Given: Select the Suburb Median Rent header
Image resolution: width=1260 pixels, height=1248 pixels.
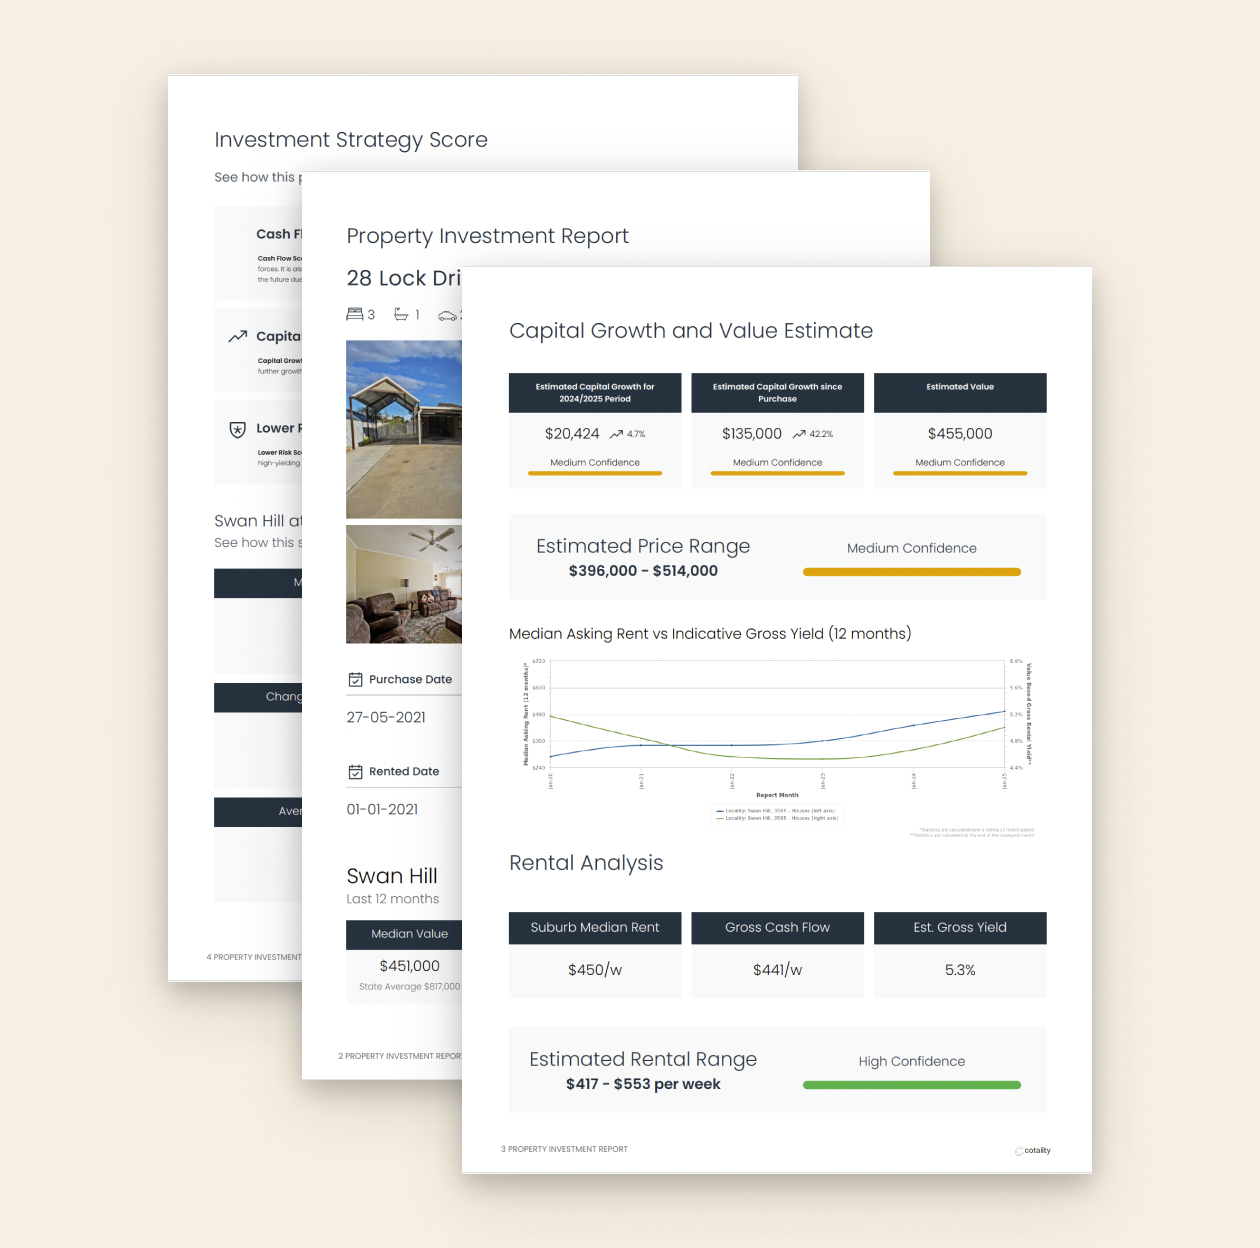Looking at the screenshot, I should 595,928.
